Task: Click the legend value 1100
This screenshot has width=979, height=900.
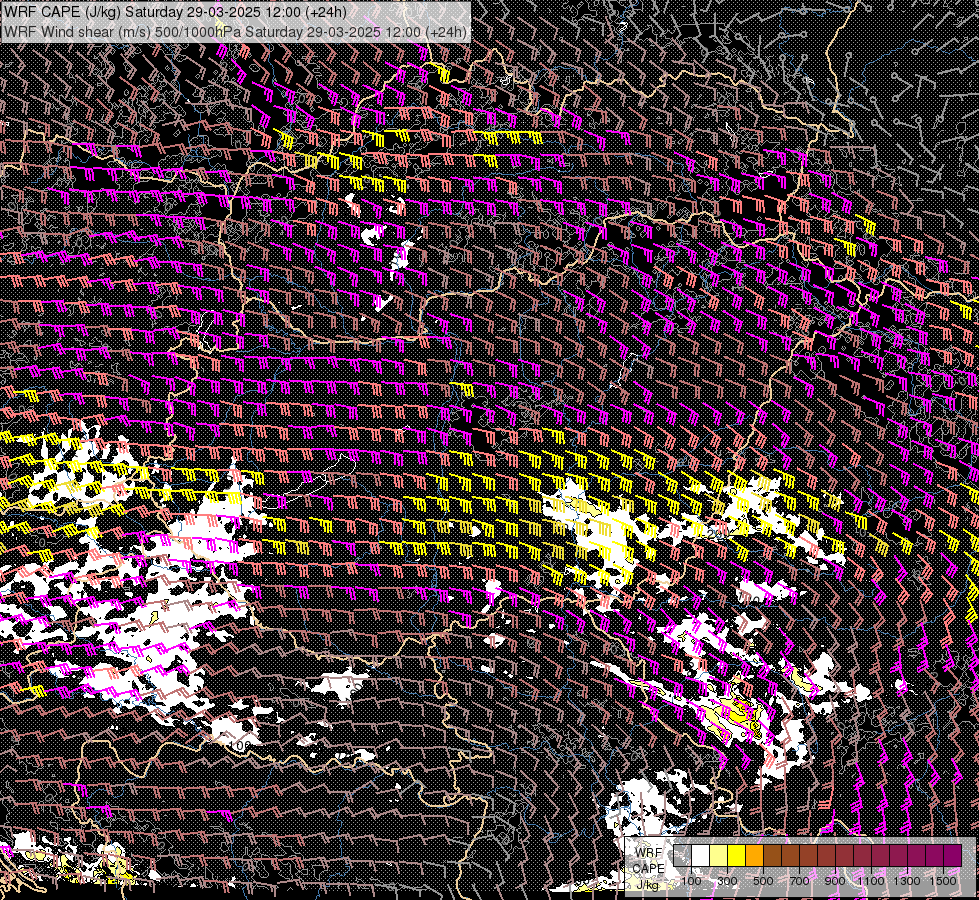Action: [871, 881]
